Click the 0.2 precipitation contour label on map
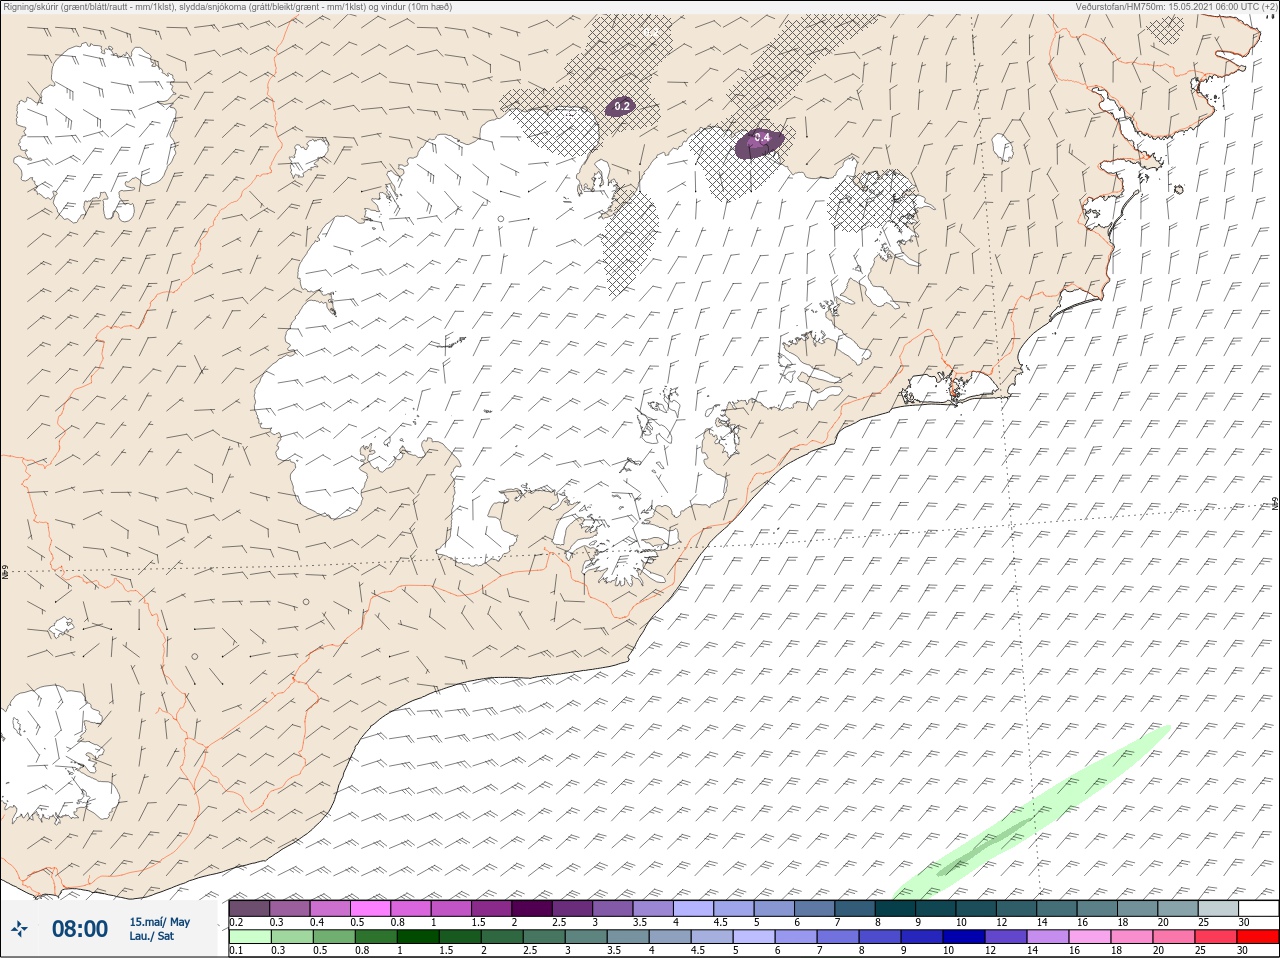 (x=622, y=106)
